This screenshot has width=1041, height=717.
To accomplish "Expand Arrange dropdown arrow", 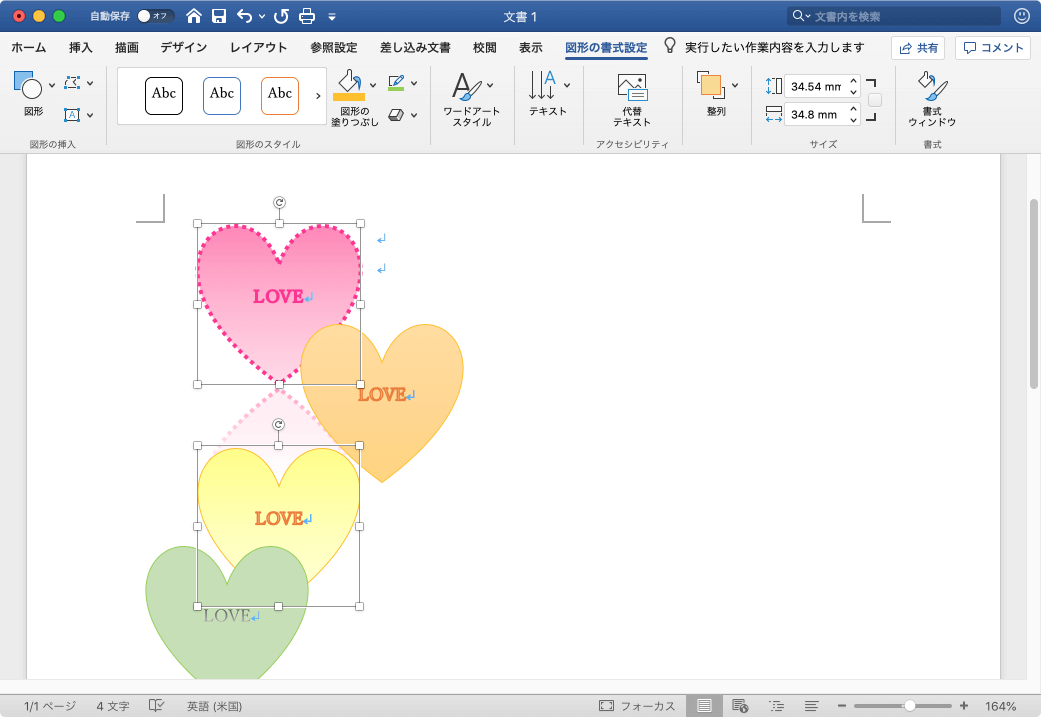I will pos(735,85).
